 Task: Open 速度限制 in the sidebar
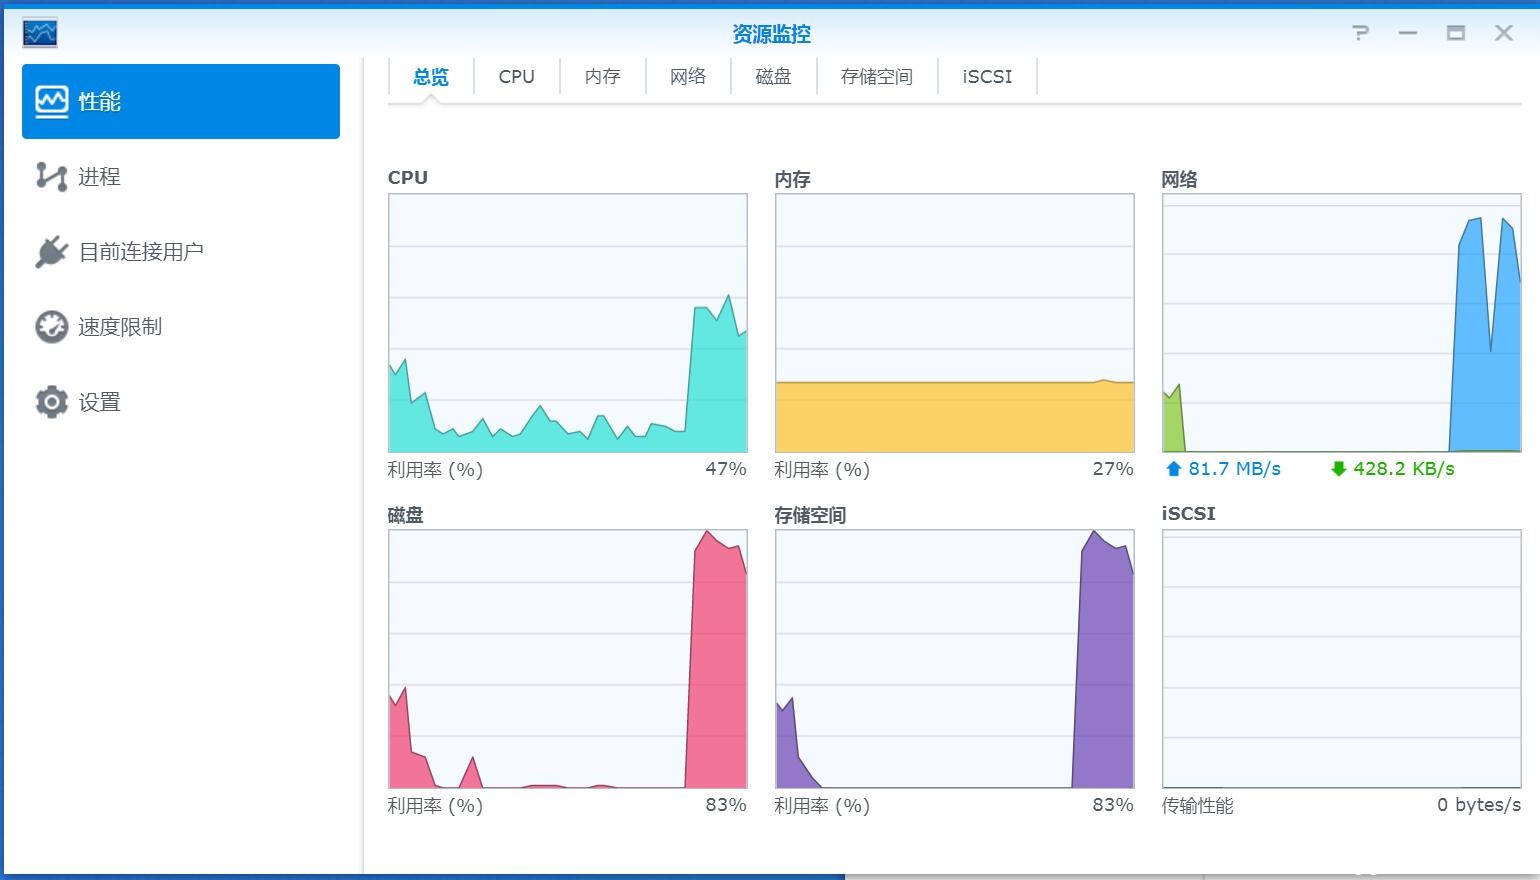(181, 327)
